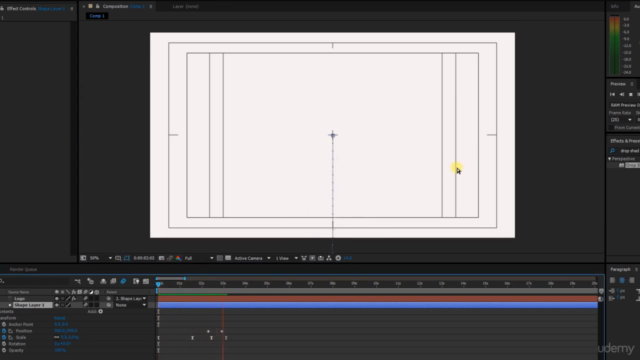Click the Opacity stopwatch icon
This screenshot has width=640, height=360.
(4, 351)
